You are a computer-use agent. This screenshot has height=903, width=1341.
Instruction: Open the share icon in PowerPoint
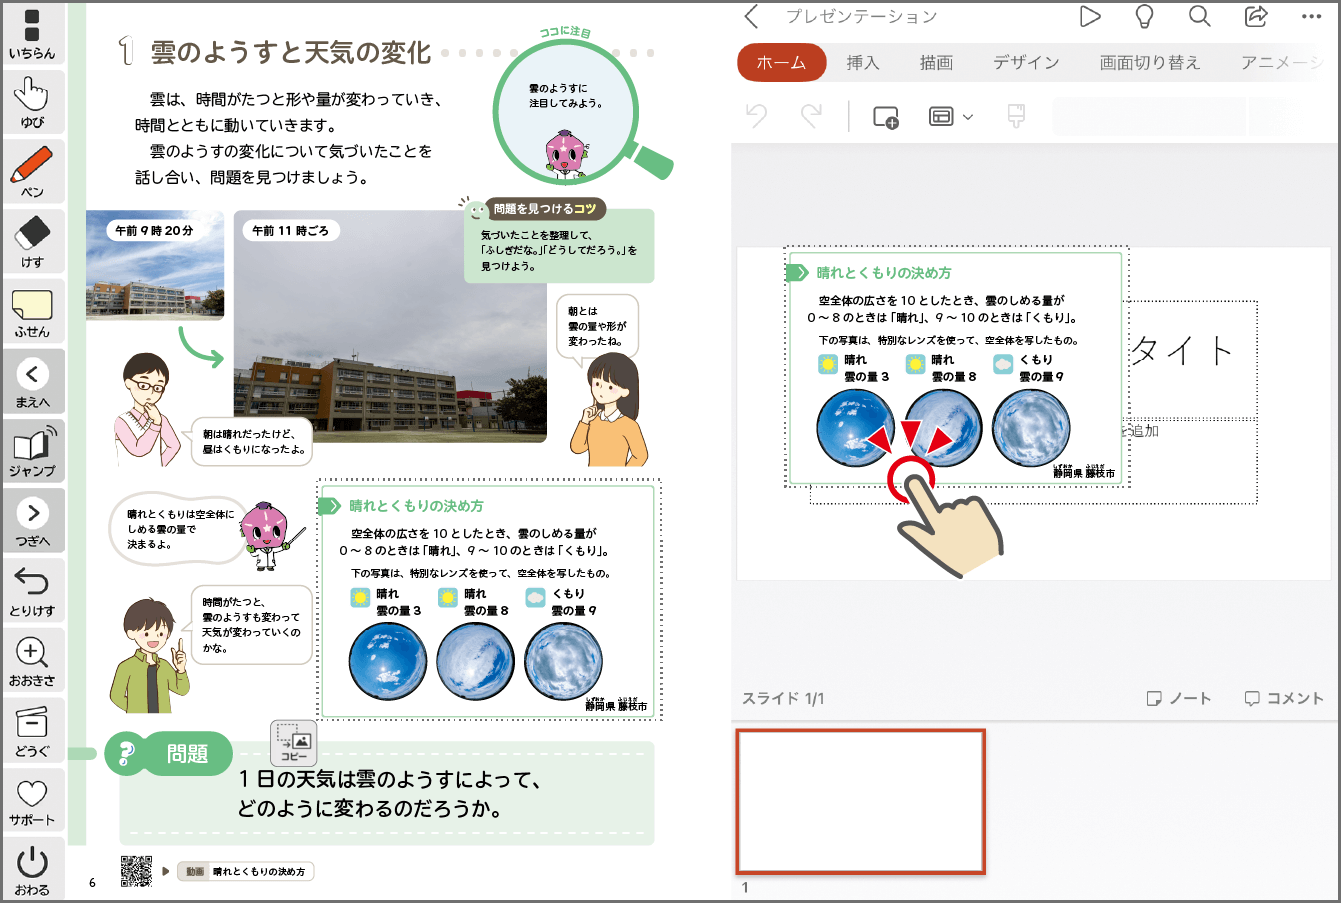[x=1256, y=16]
